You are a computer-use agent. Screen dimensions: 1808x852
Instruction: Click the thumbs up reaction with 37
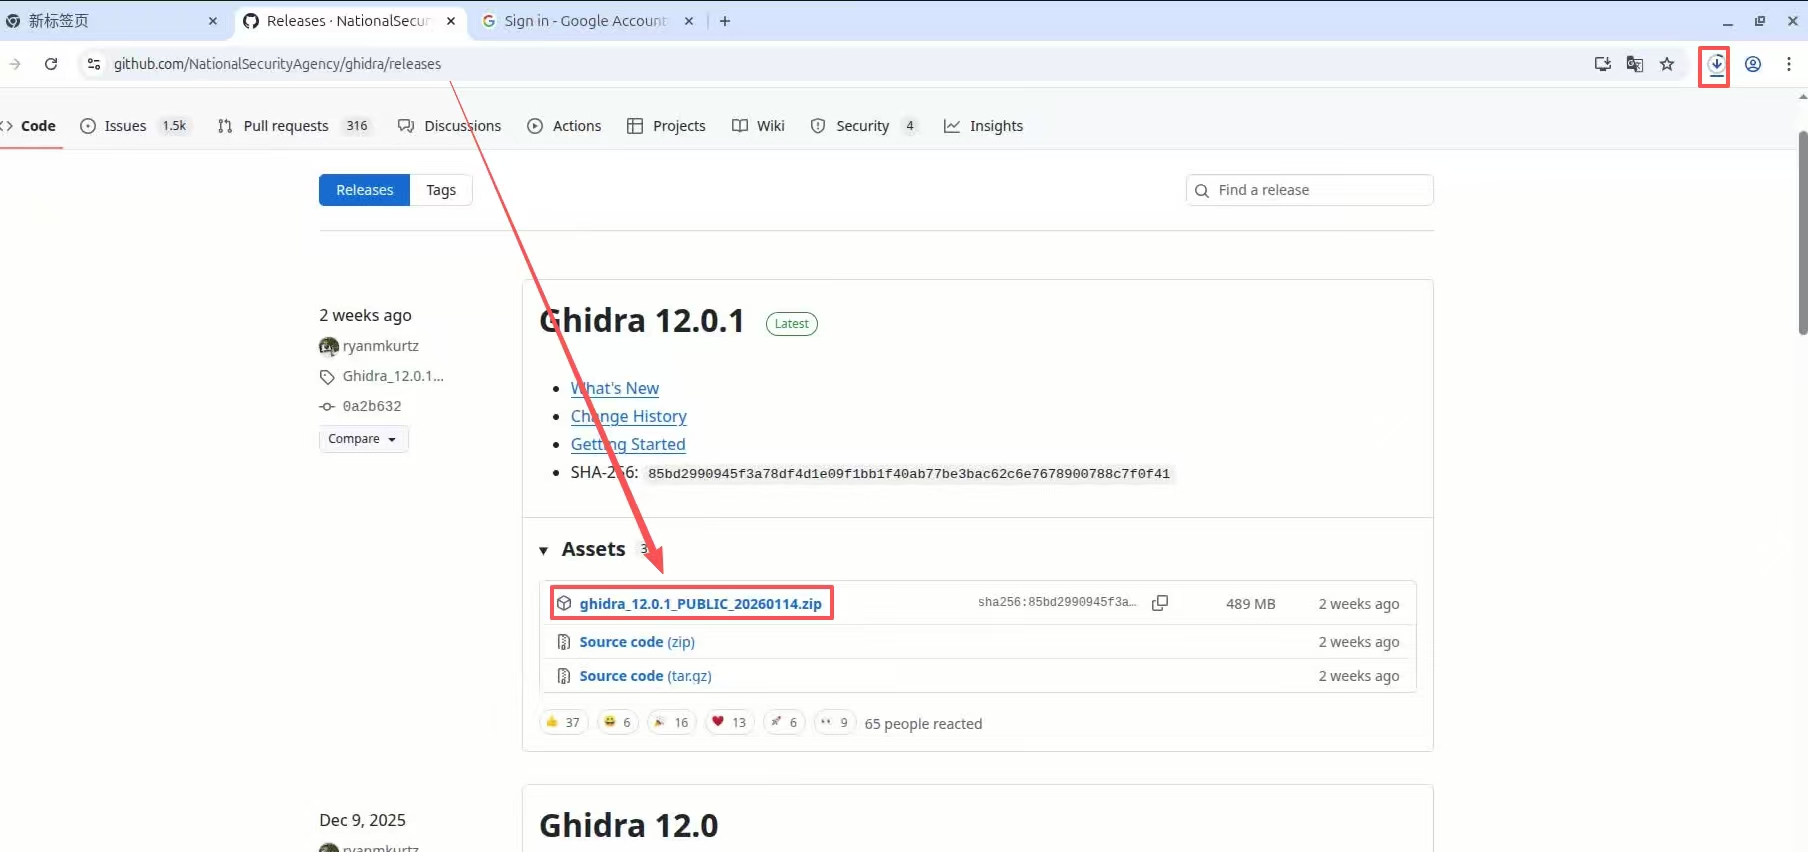click(x=563, y=722)
